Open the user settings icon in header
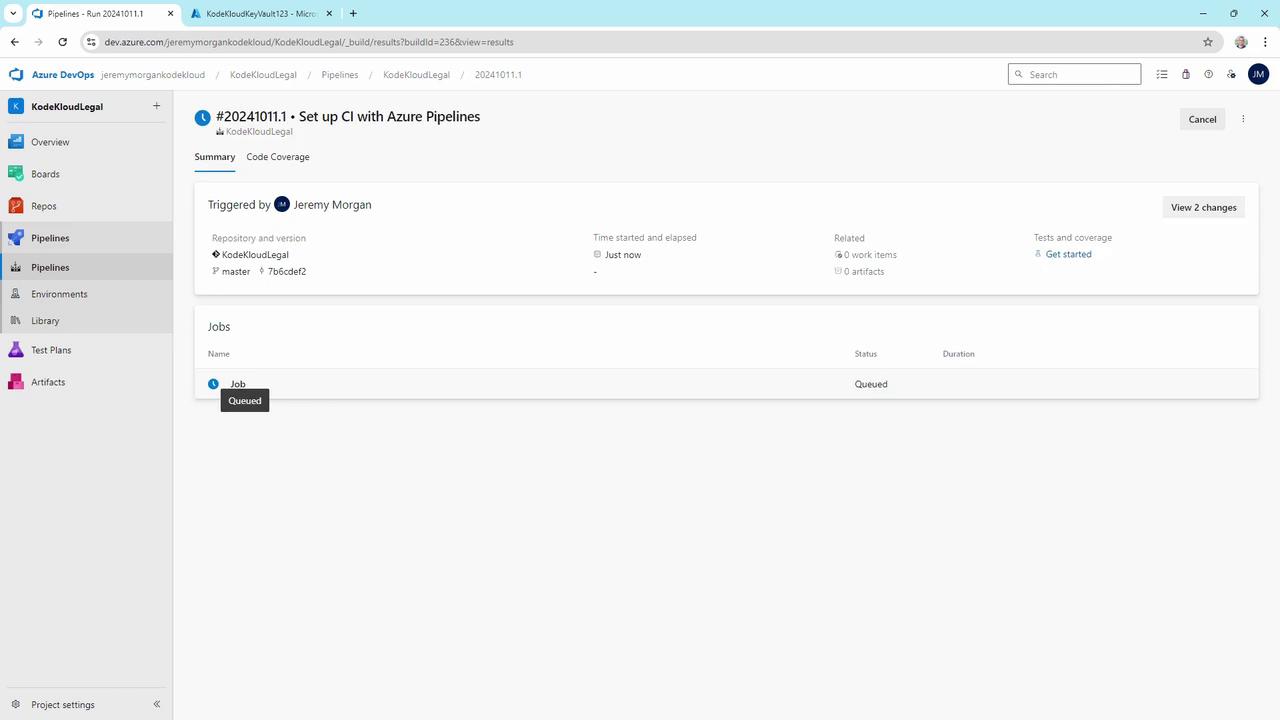This screenshot has height=720, width=1280. point(1231,74)
